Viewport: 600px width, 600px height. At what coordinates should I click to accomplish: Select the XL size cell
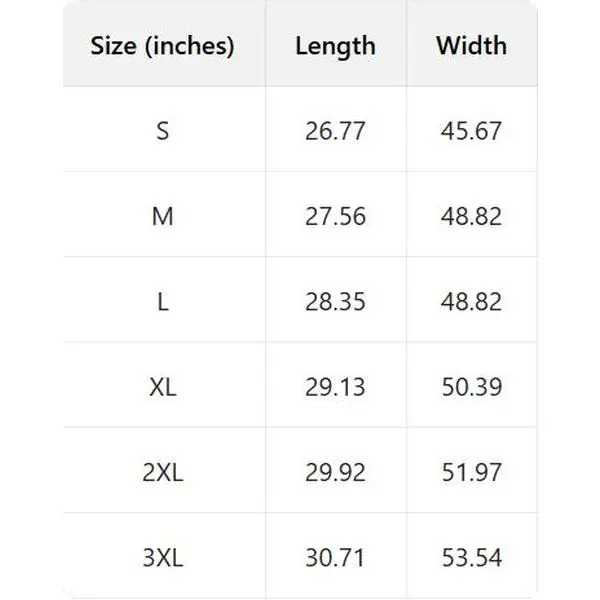(x=163, y=386)
